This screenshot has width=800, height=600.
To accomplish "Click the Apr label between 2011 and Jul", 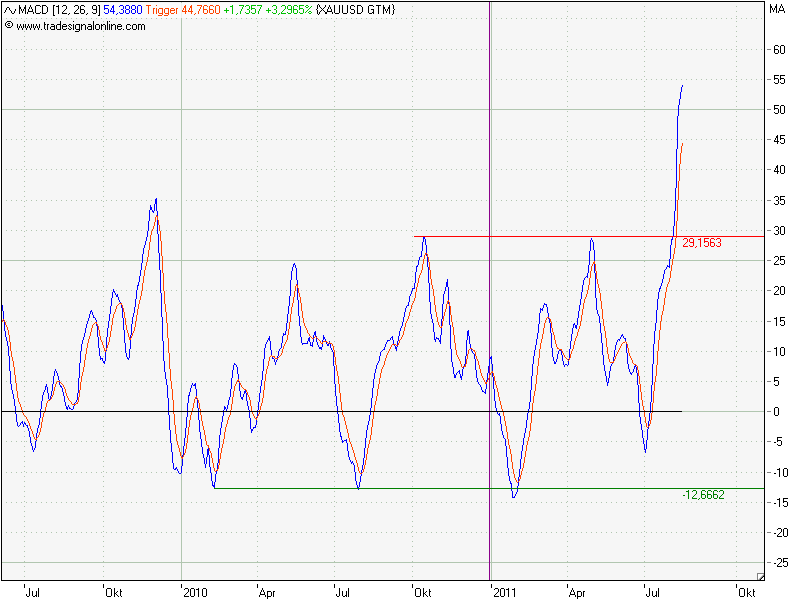I will pyautogui.click(x=578, y=592).
